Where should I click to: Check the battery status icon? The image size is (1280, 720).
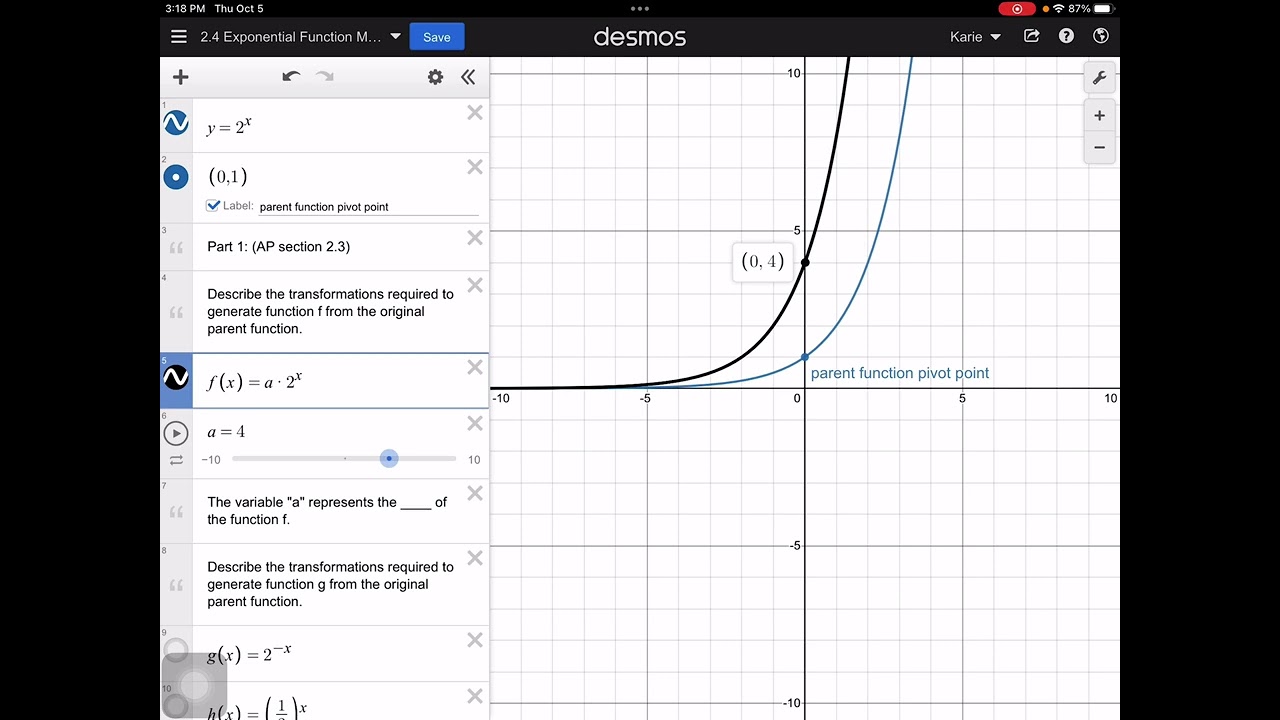coord(1103,8)
